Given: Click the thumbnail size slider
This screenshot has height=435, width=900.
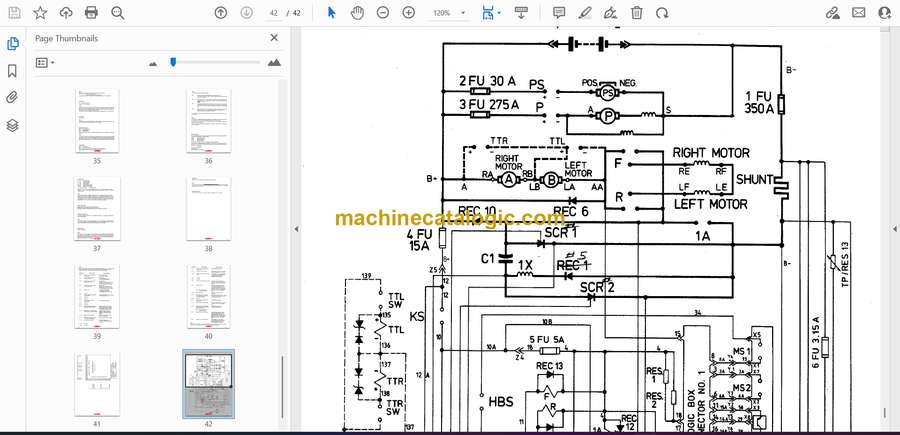Looking at the screenshot, I should tap(173, 62).
